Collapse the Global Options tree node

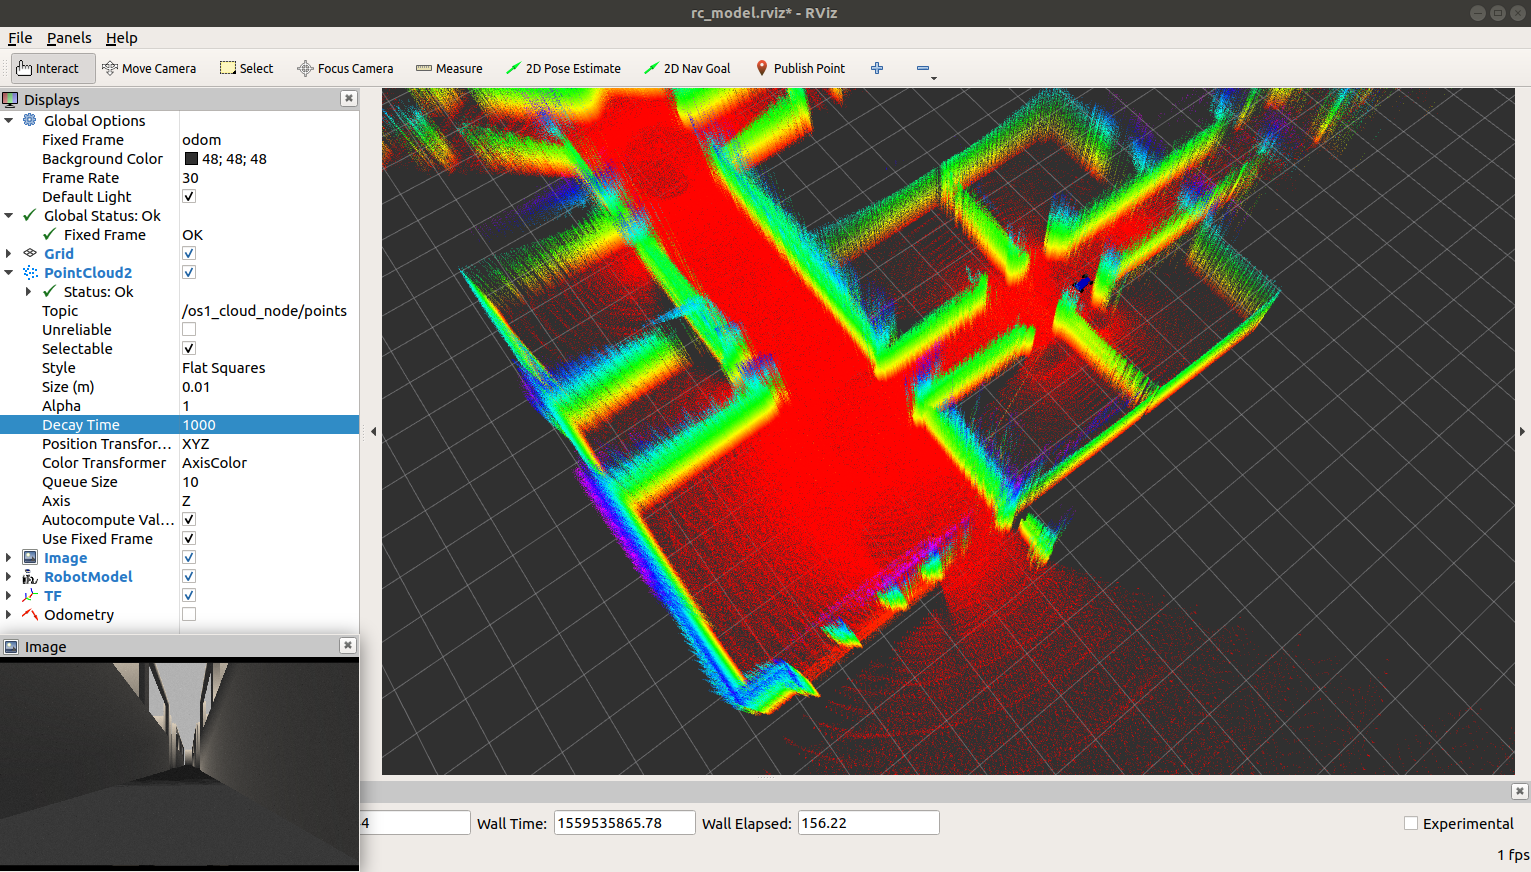tap(9, 120)
